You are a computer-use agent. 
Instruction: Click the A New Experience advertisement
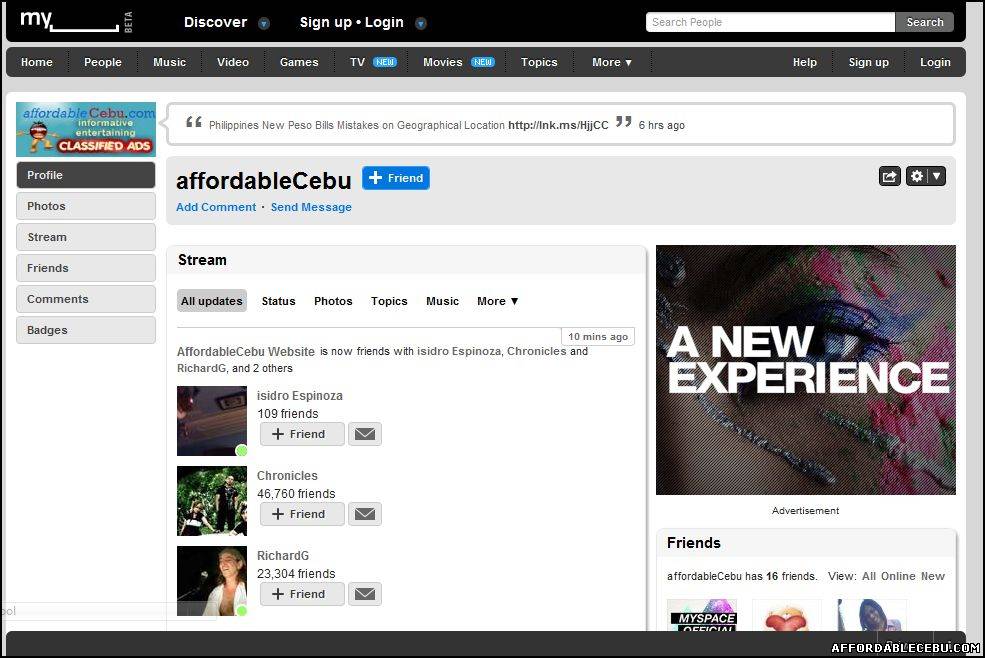pos(806,370)
